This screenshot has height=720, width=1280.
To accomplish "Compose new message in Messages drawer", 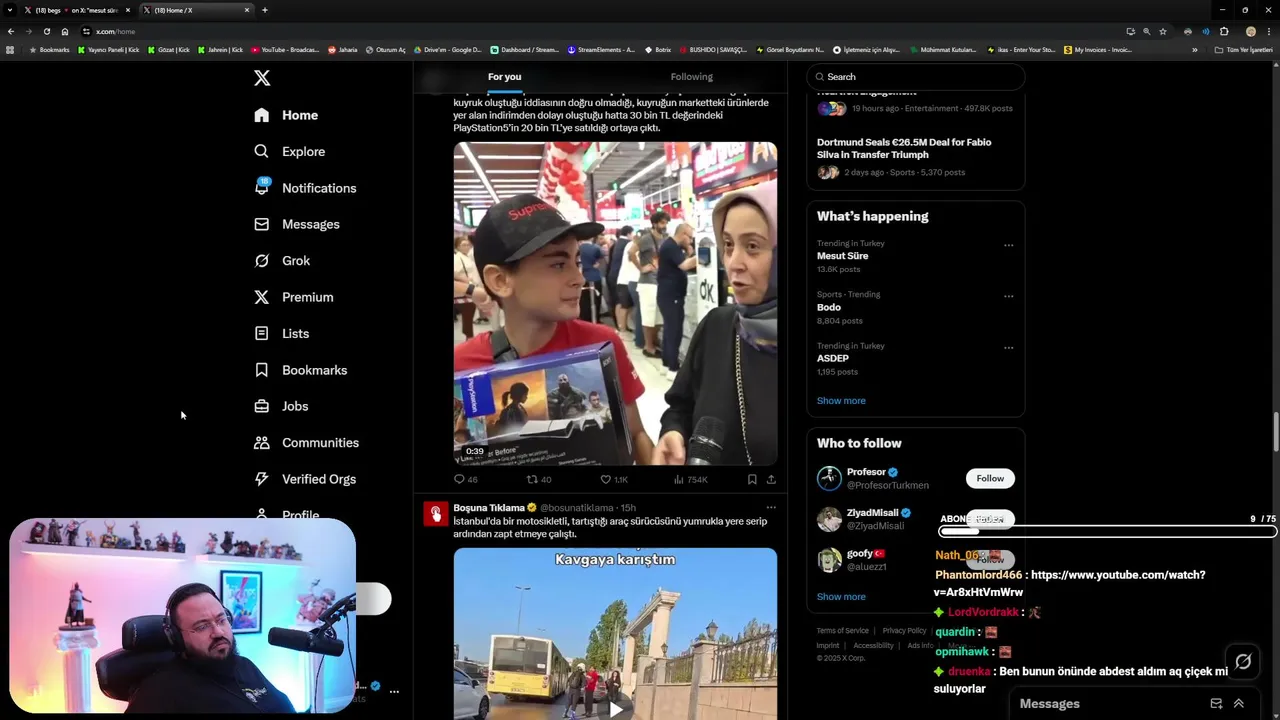I will (1216, 704).
